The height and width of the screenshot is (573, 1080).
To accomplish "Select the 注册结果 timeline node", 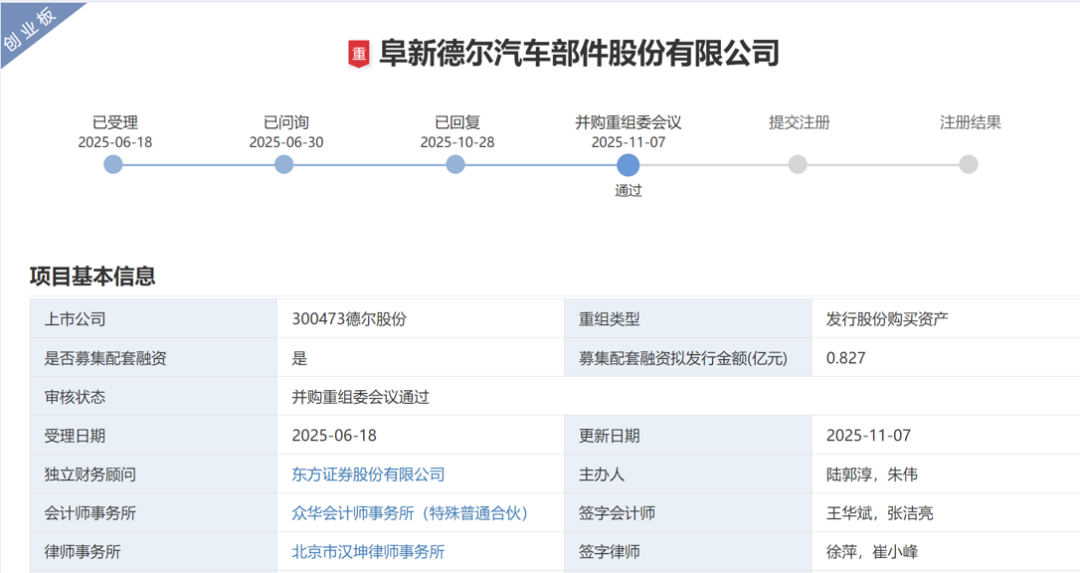I will coord(968,165).
